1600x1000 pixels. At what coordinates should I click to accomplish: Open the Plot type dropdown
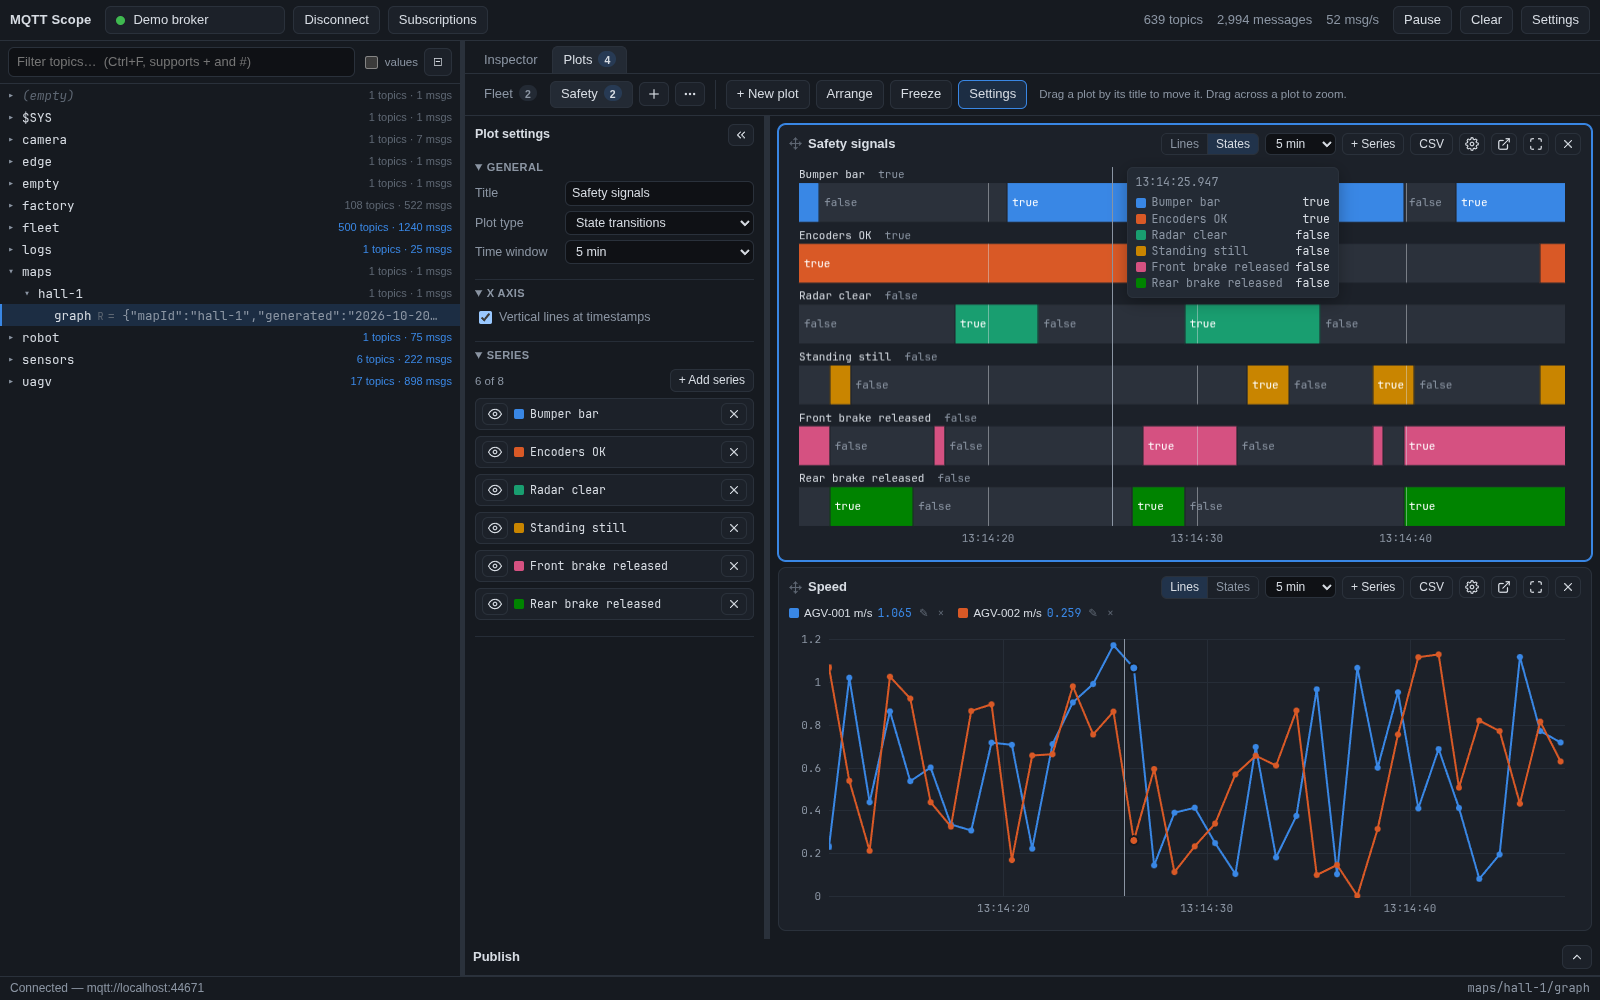pyautogui.click(x=659, y=223)
